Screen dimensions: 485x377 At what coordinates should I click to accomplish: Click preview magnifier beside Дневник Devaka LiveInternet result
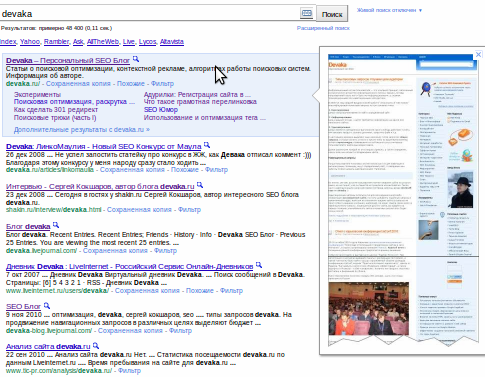click(x=259, y=265)
